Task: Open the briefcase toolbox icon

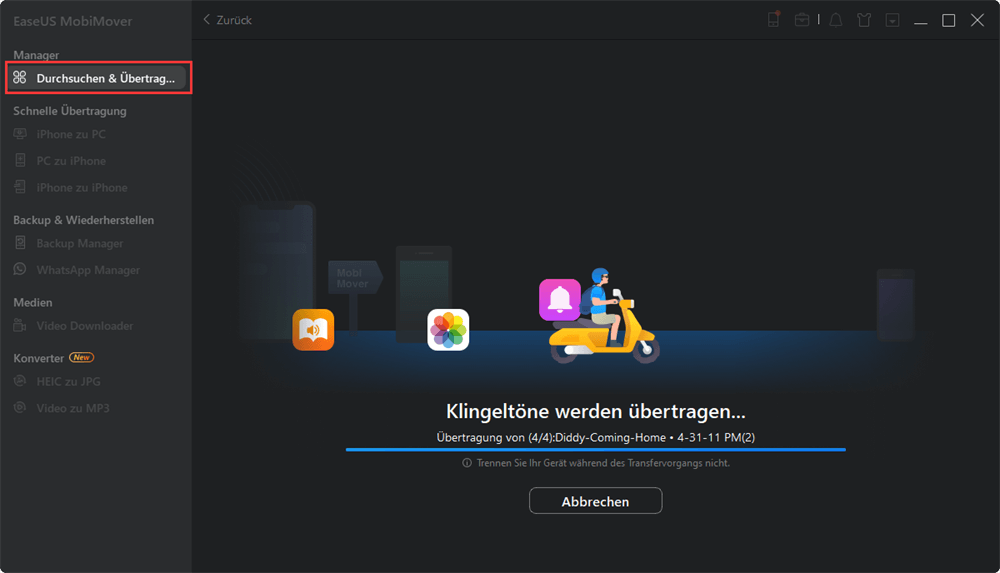Action: coord(802,20)
